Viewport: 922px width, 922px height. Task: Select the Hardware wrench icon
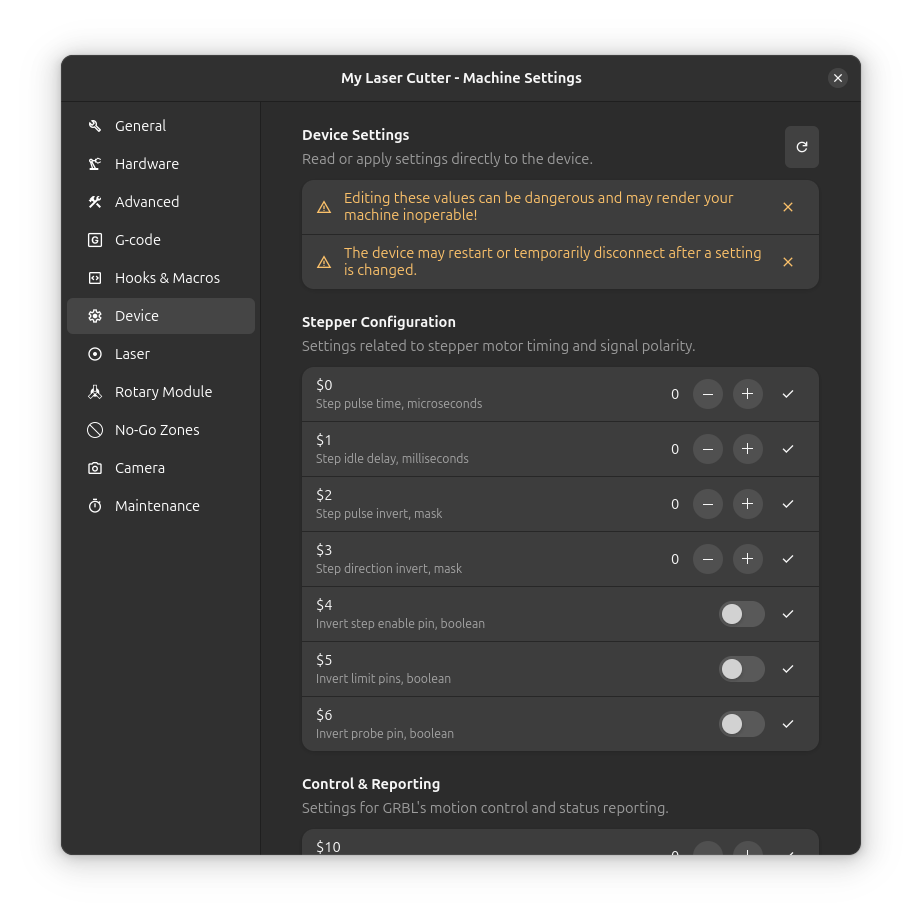pos(94,164)
